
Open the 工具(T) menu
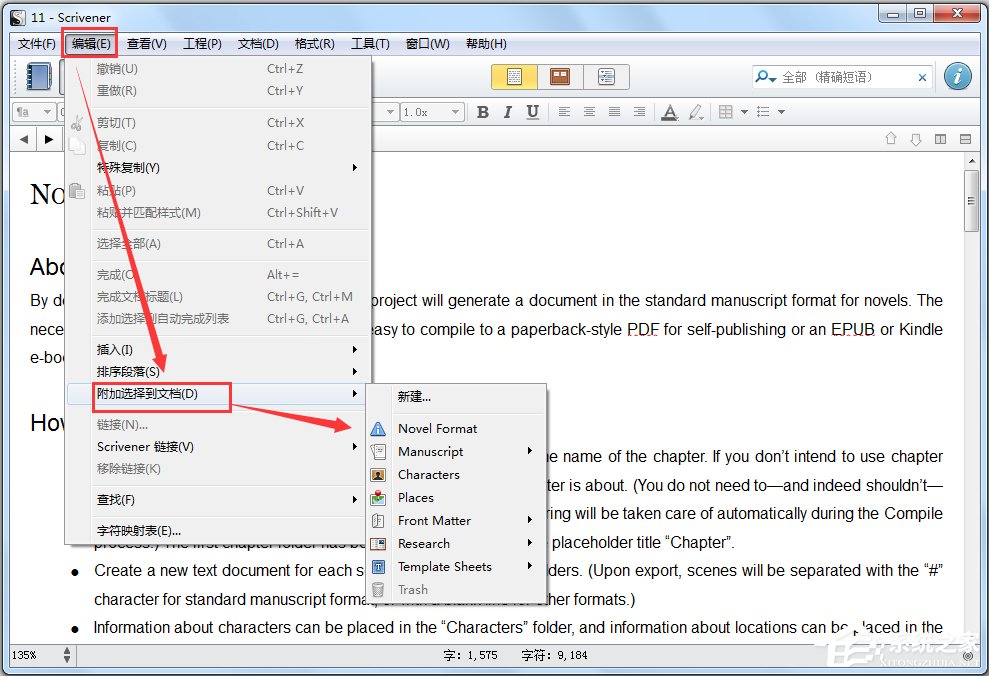[370, 44]
